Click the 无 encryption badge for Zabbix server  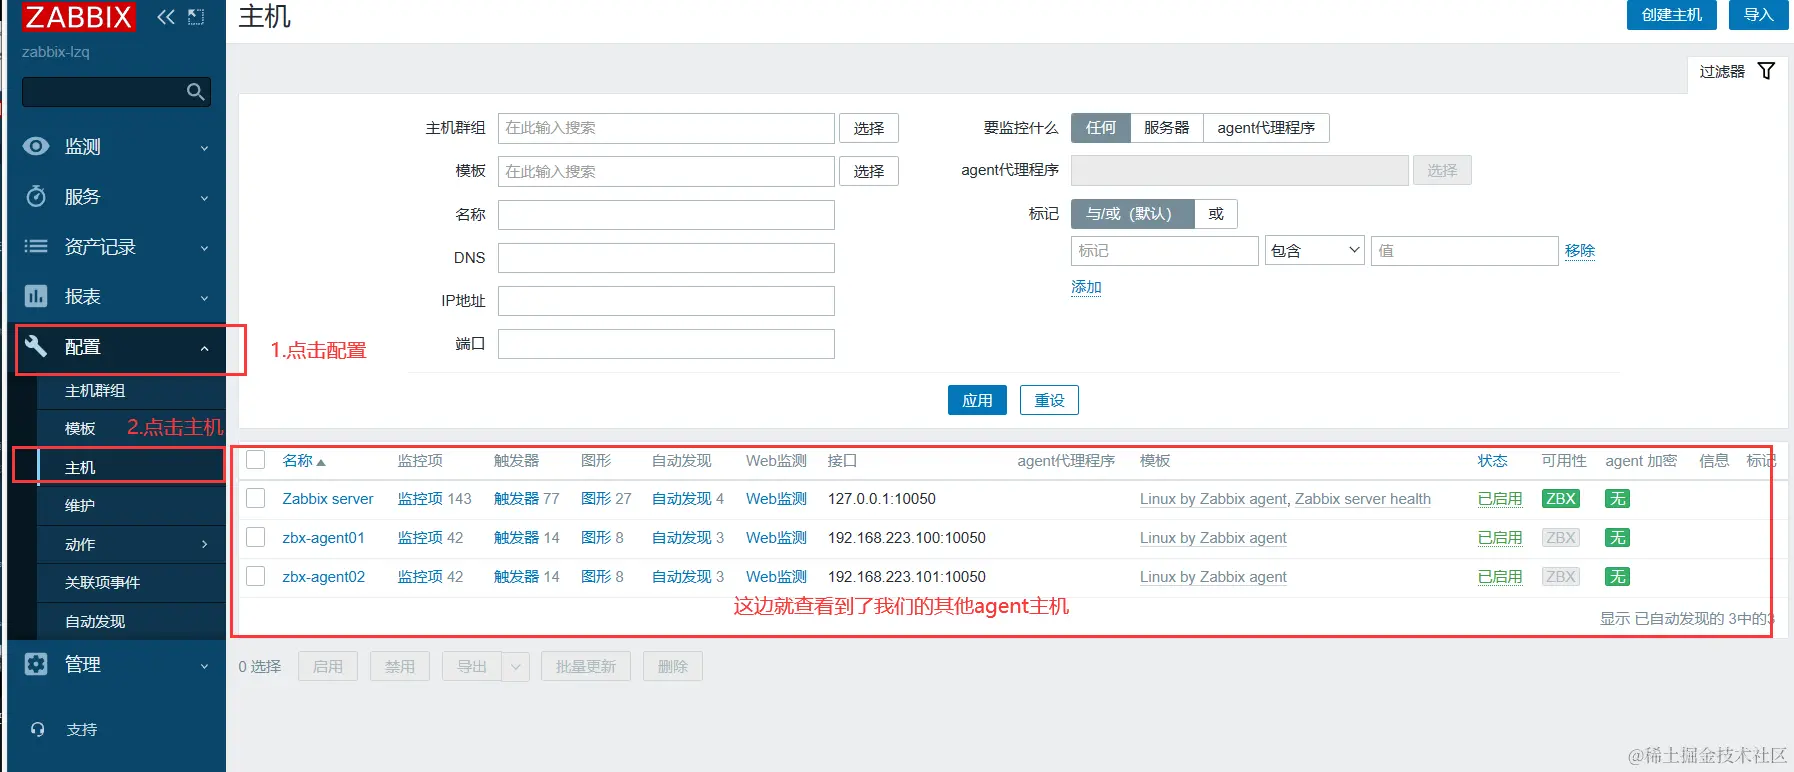(x=1618, y=499)
